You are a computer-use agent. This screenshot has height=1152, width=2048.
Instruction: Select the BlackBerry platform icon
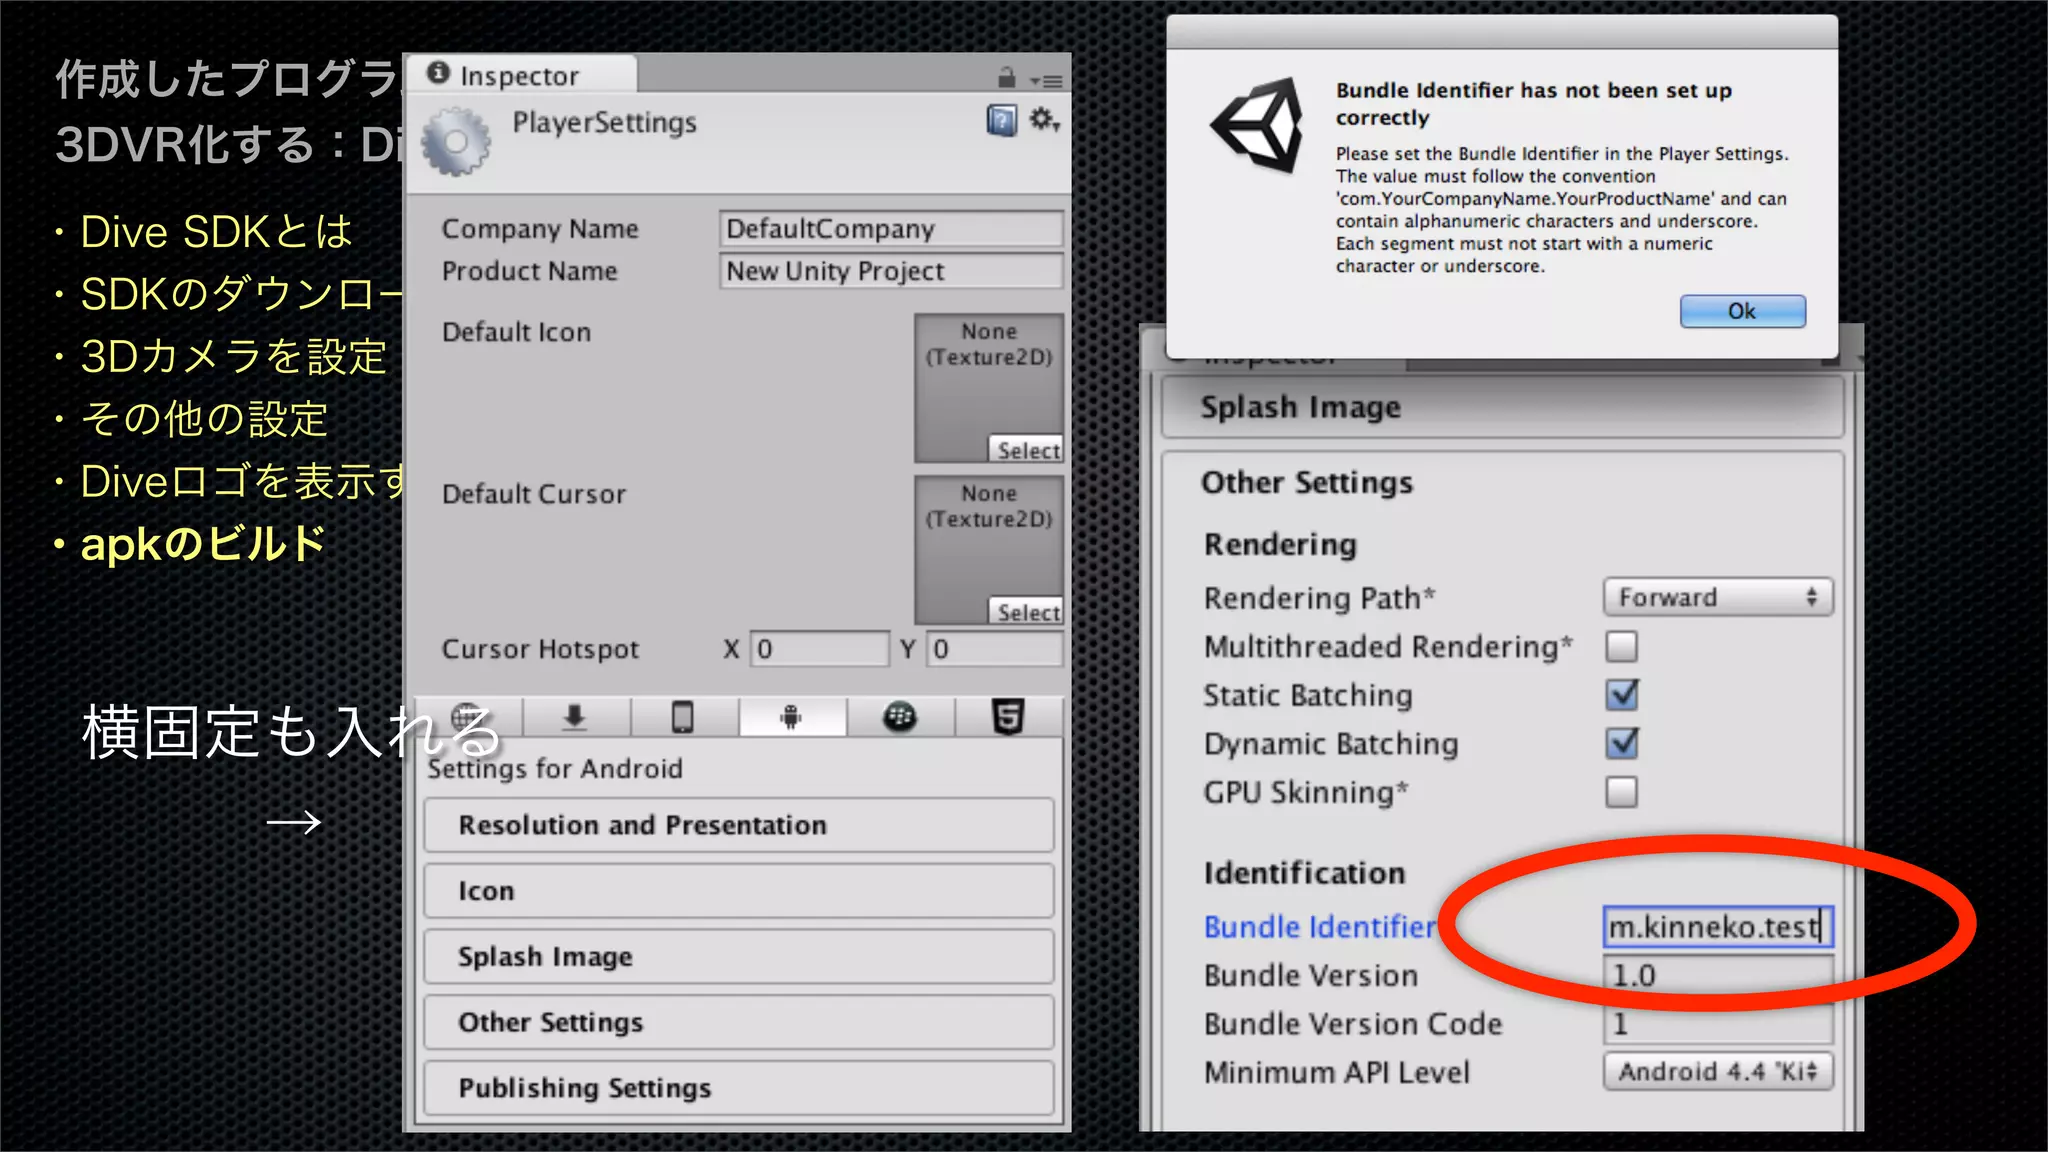tap(899, 717)
